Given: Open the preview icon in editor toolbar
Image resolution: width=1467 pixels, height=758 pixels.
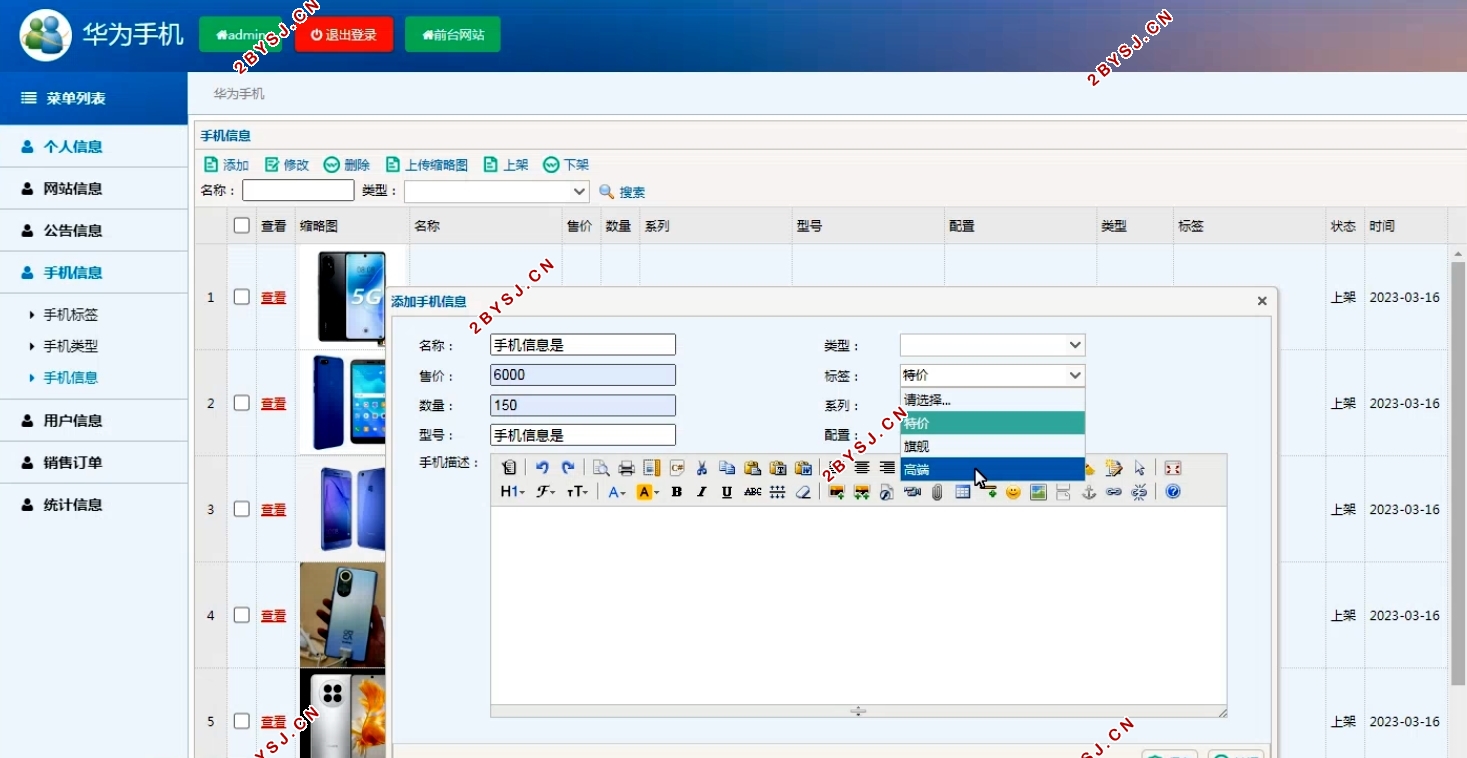Looking at the screenshot, I should [601, 467].
